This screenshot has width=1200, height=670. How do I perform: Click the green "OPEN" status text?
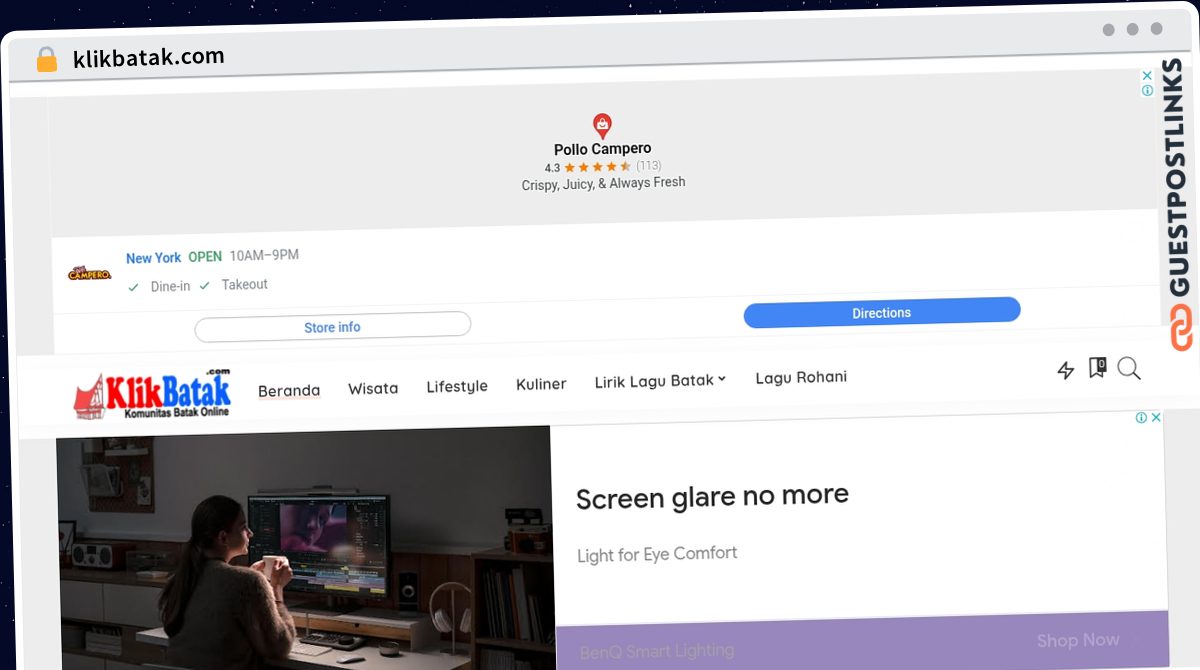205,257
